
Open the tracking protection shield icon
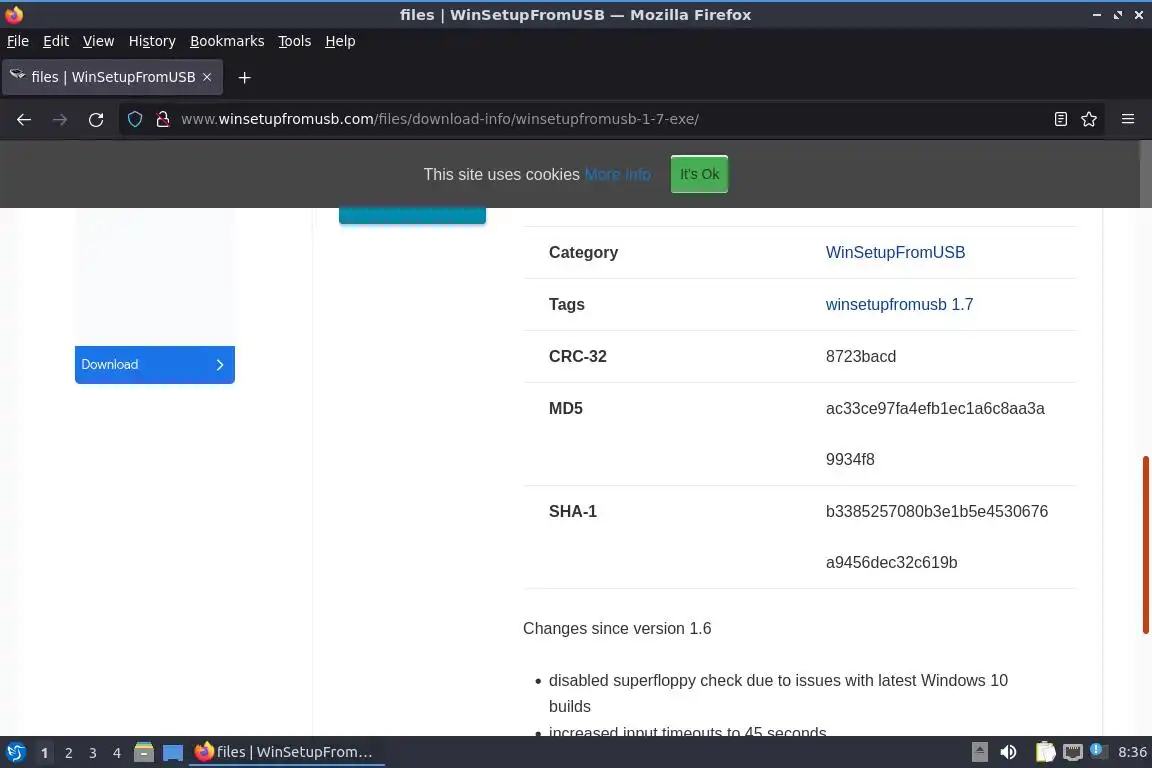(134, 119)
